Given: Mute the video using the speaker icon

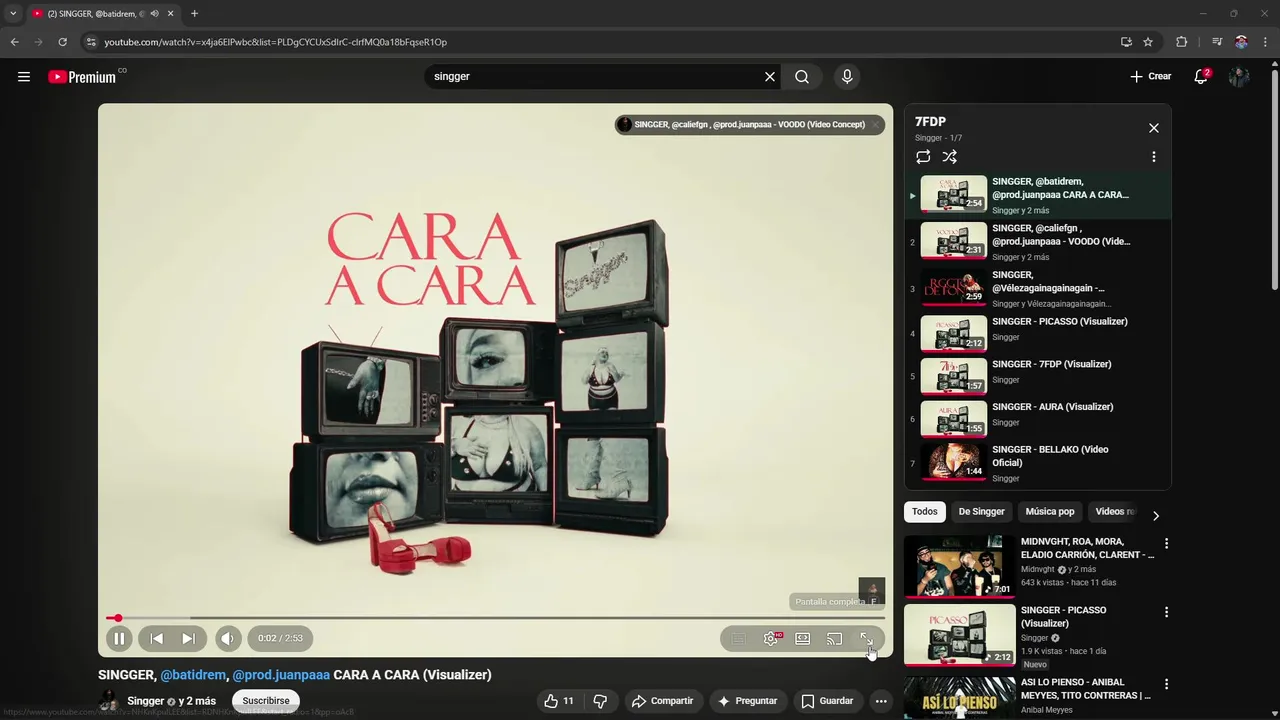Looking at the screenshot, I should (x=228, y=638).
